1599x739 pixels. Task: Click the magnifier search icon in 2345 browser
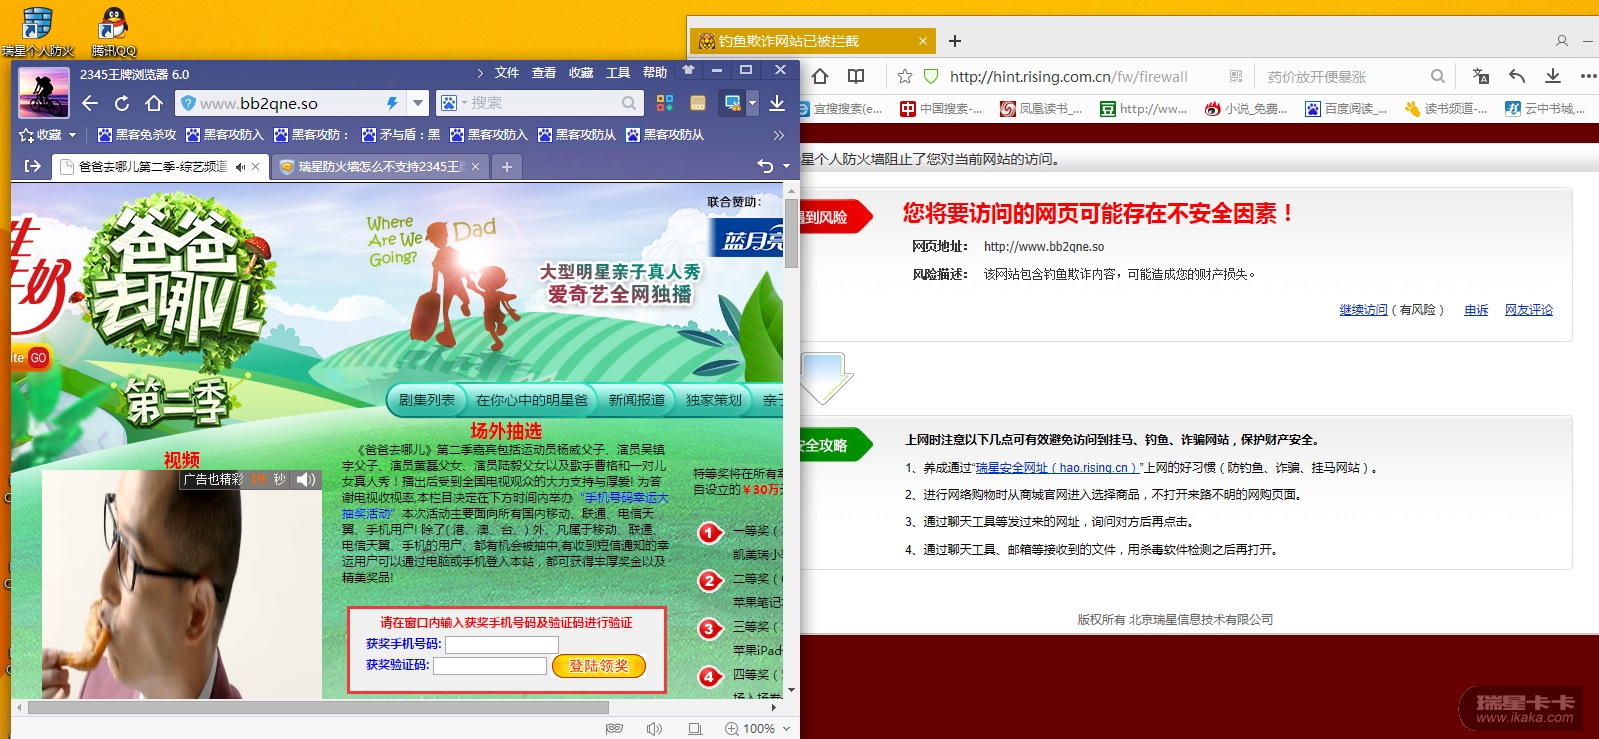(x=629, y=103)
